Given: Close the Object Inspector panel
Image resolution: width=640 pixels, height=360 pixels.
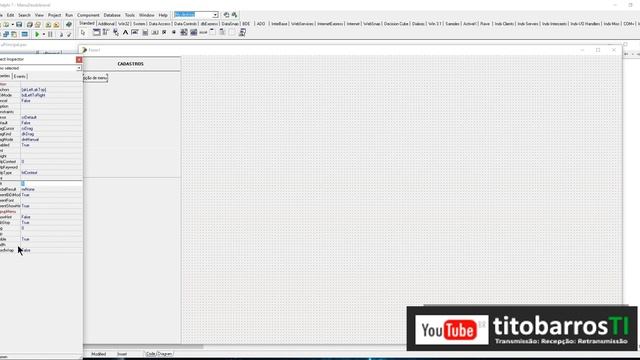Looking at the screenshot, I should tap(79, 60).
